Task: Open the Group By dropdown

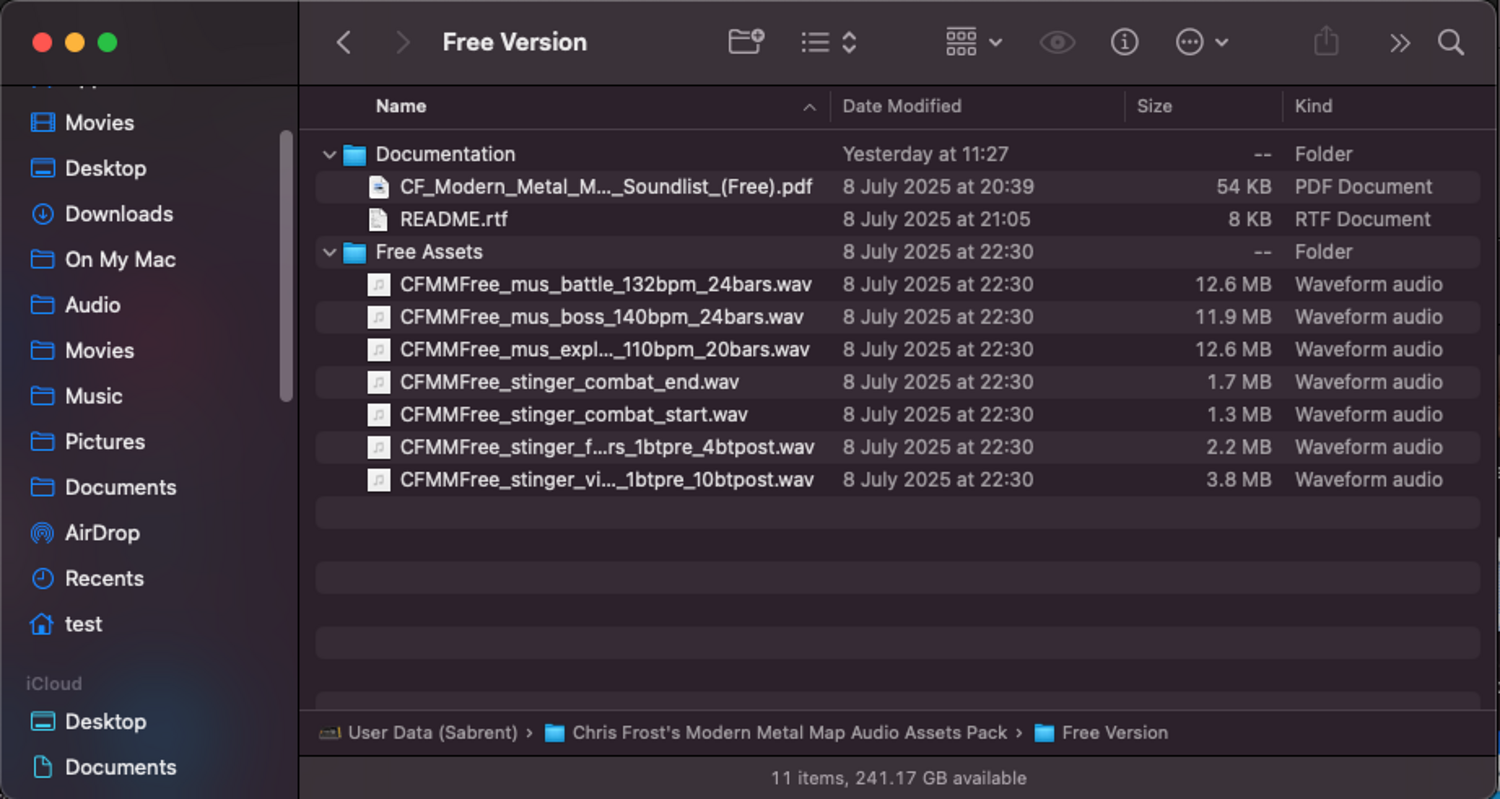Action: tap(973, 42)
